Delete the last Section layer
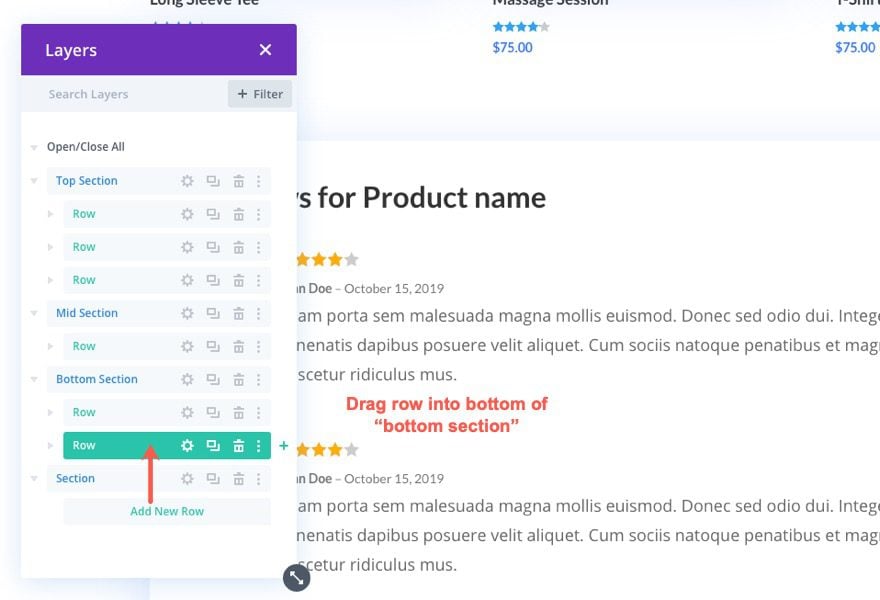This screenshot has height=600, width=880. point(239,478)
